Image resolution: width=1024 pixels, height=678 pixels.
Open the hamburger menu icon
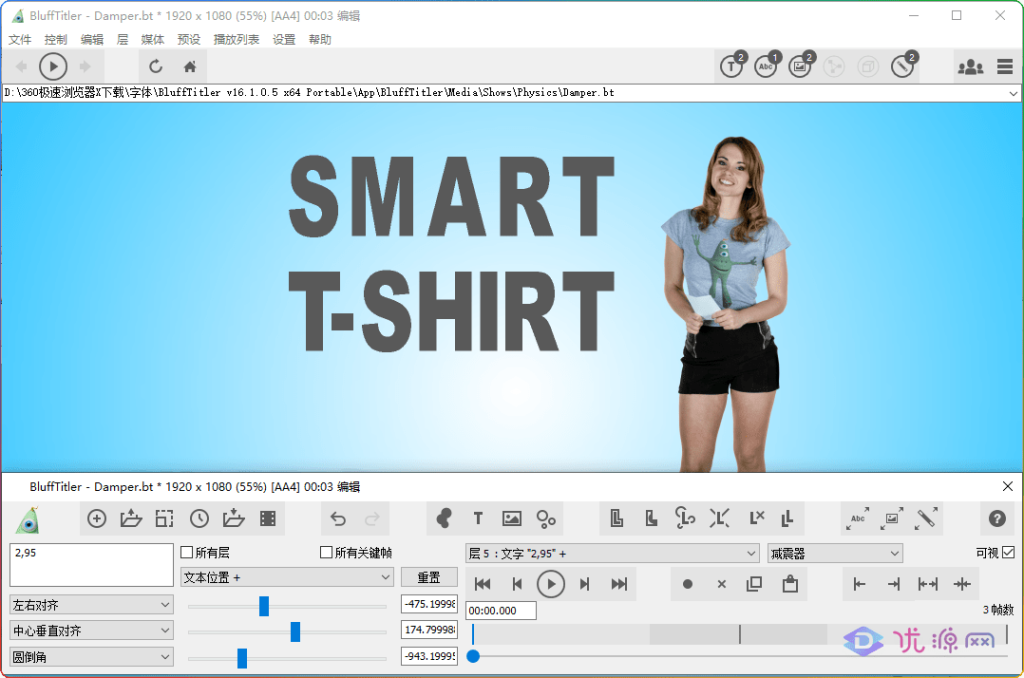click(x=1005, y=66)
